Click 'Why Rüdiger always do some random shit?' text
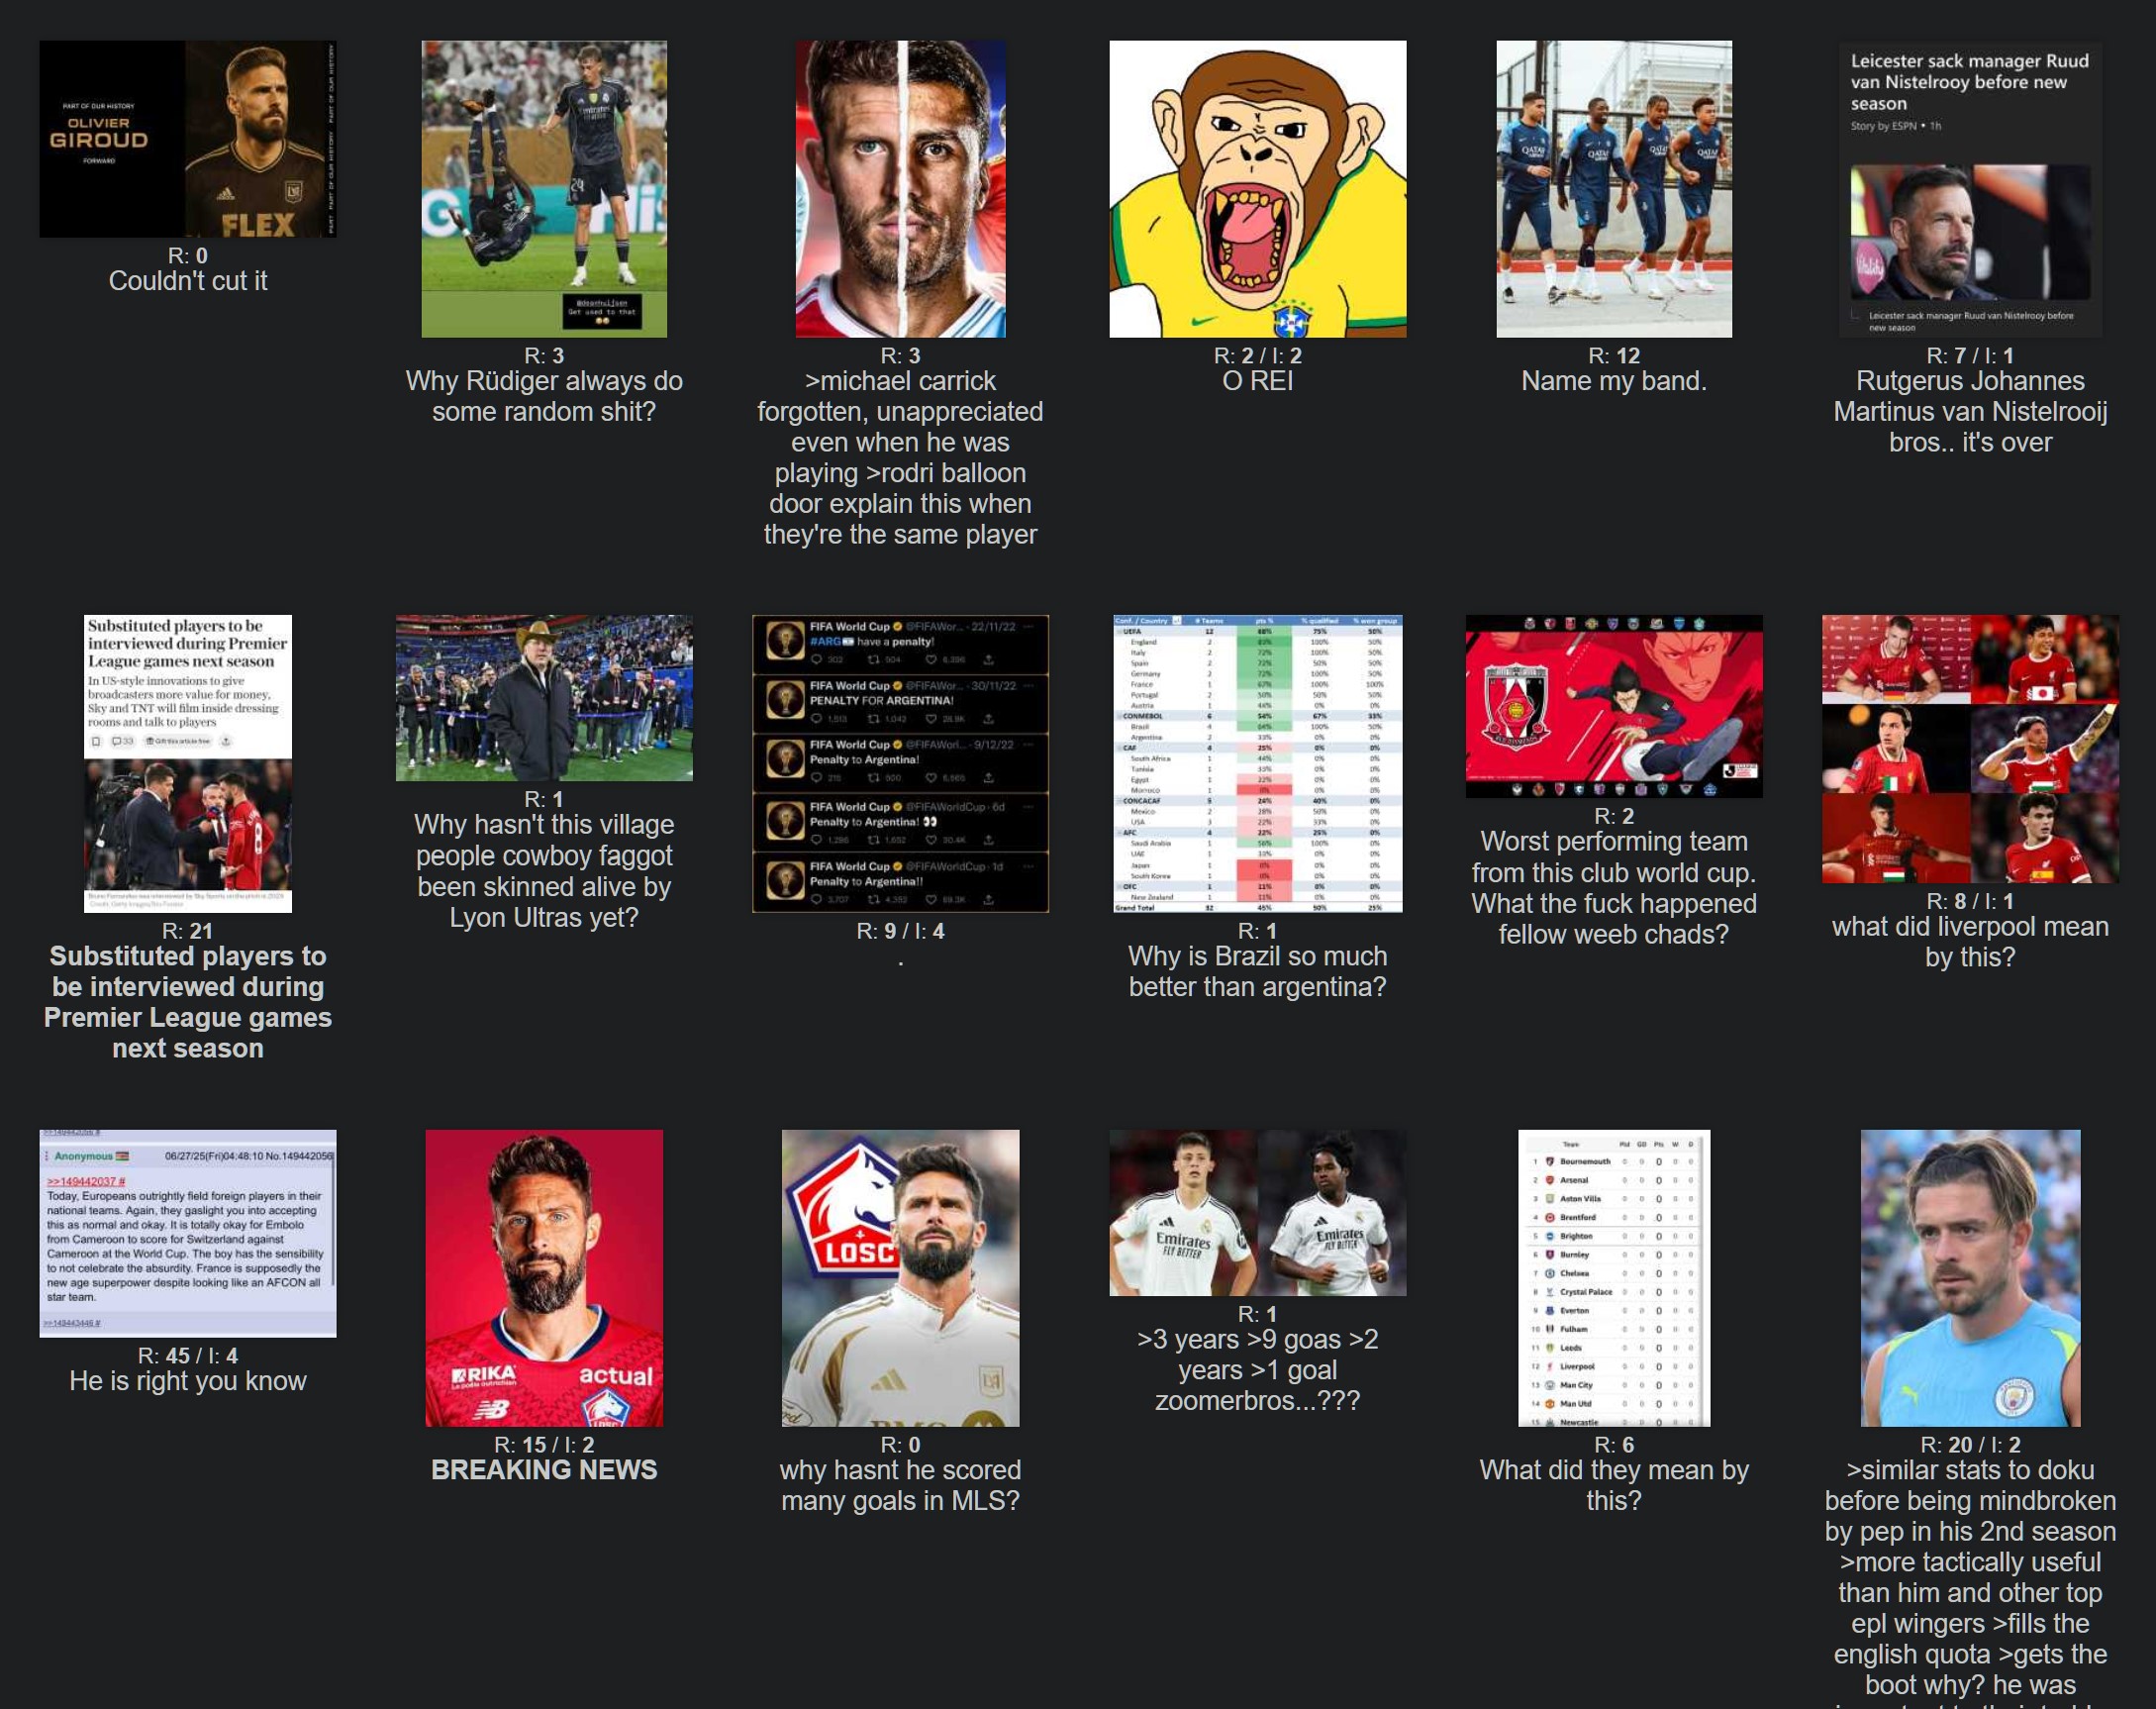This screenshot has width=2156, height=1709. (544, 396)
